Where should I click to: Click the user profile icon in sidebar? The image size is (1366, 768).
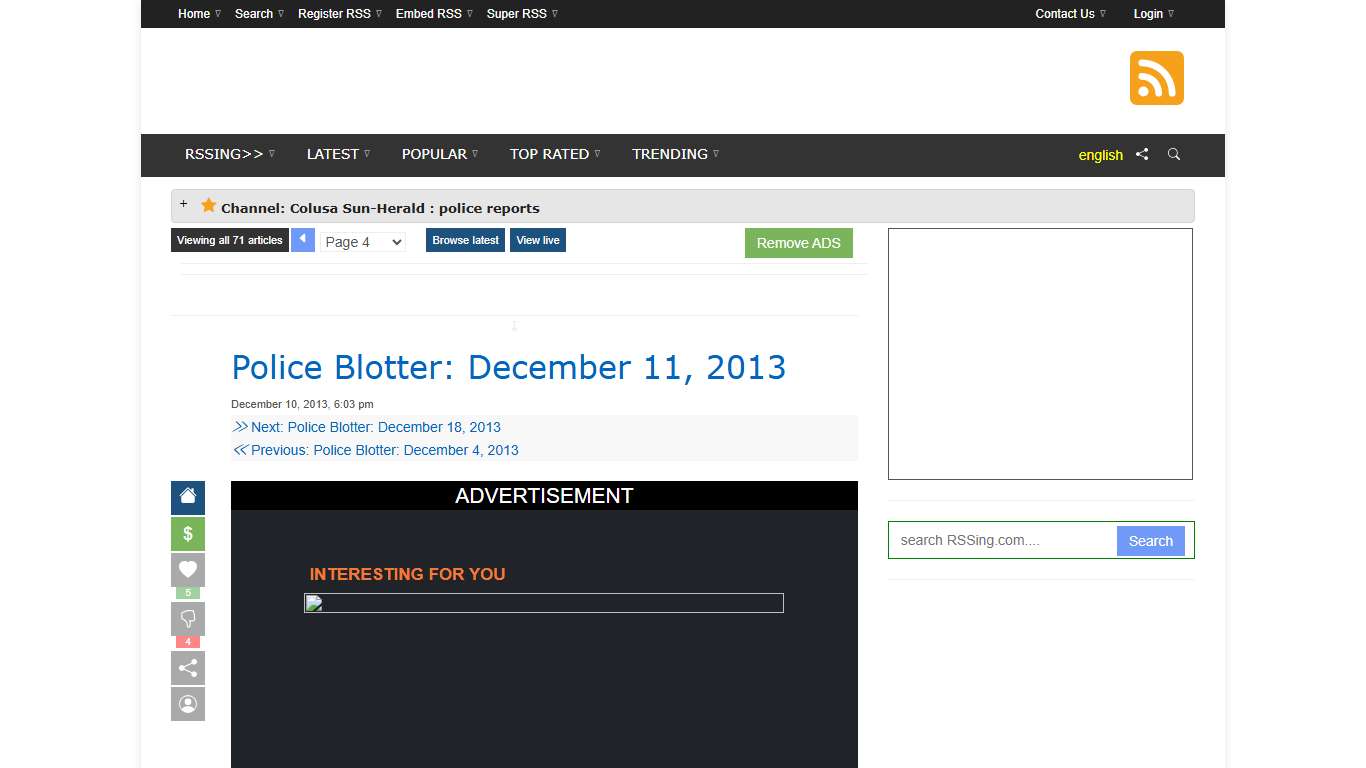[x=188, y=704]
